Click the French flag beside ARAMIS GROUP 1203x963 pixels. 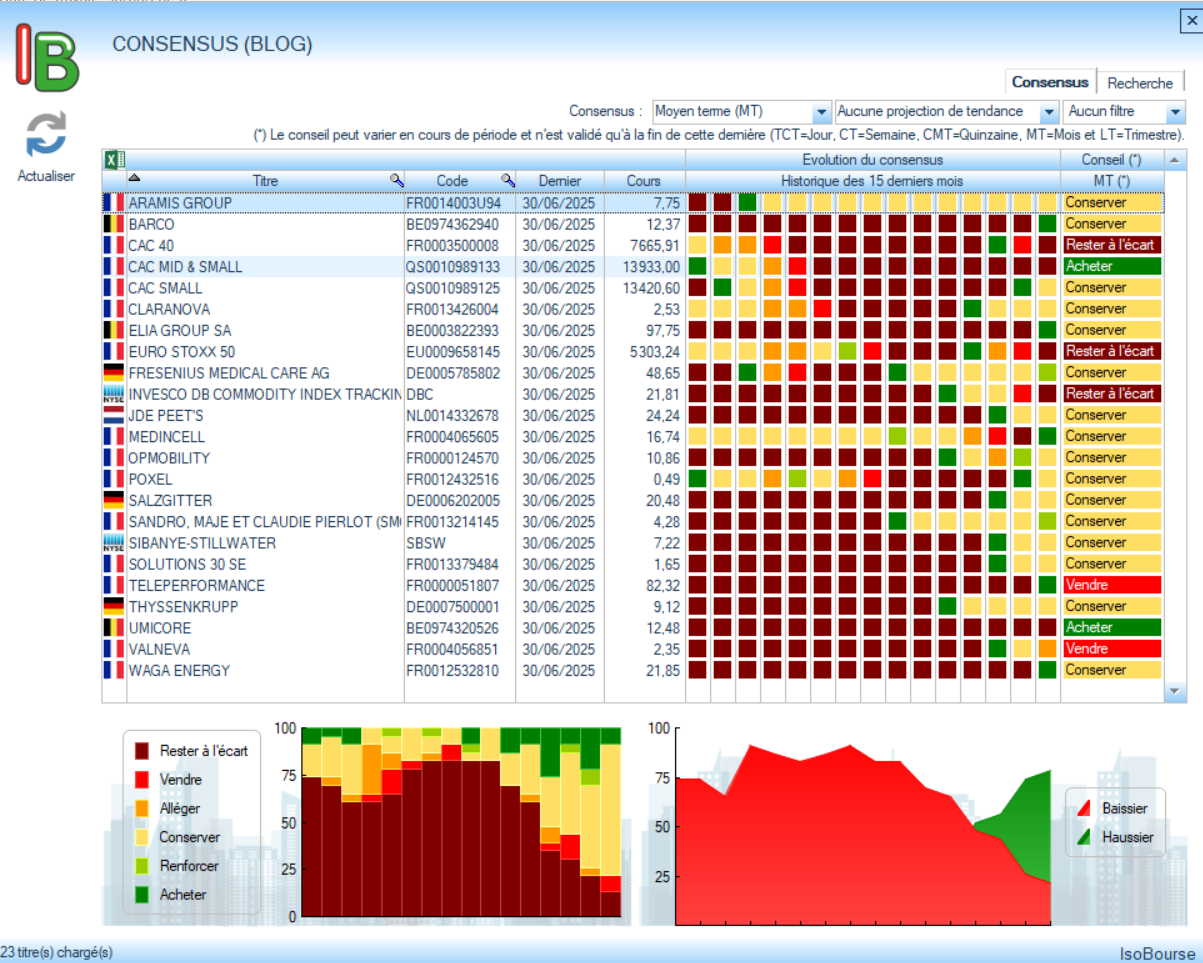click(x=114, y=203)
